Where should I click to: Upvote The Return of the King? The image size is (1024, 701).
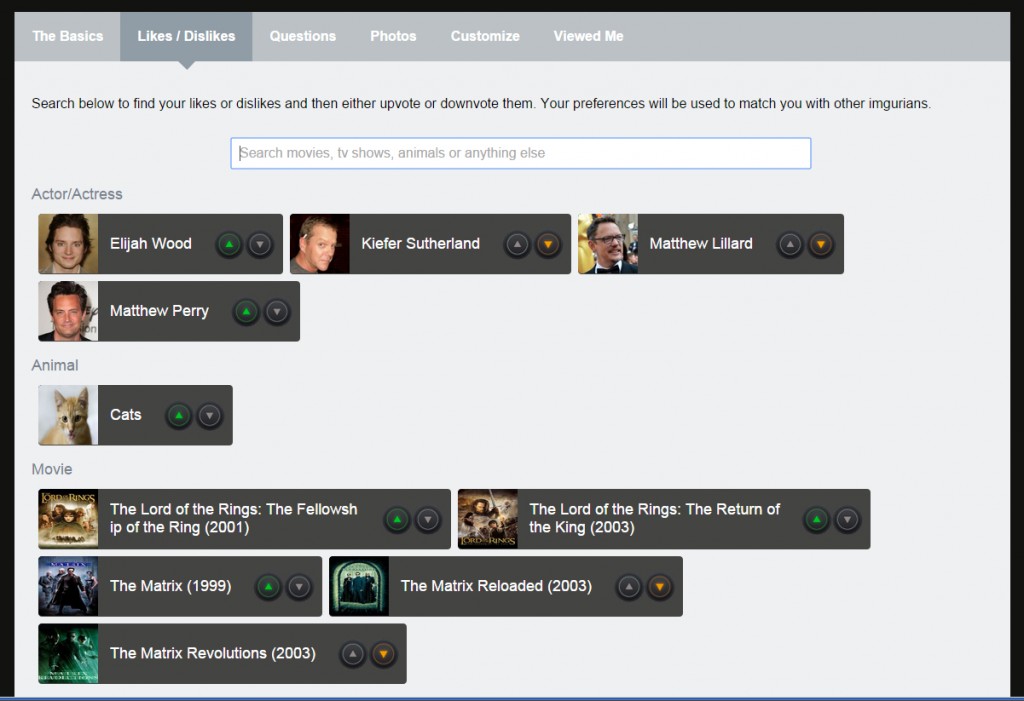[x=816, y=519]
